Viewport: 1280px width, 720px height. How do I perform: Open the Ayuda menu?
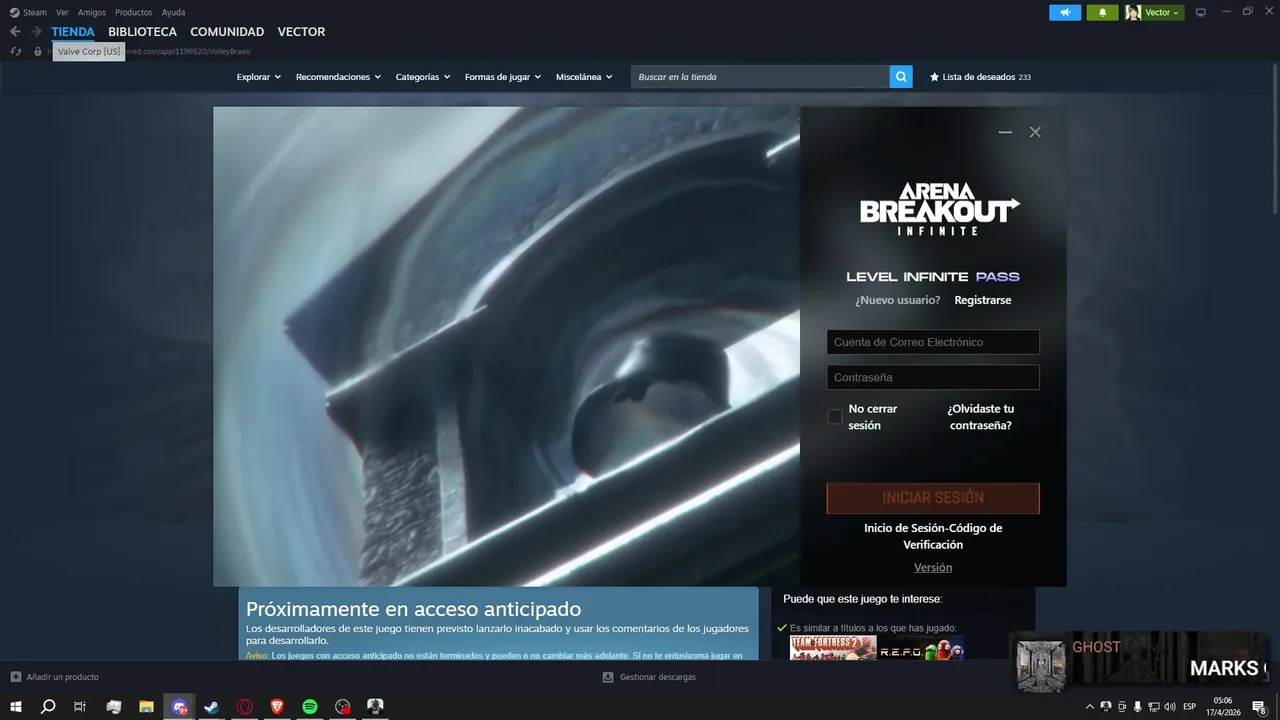(x=173, y=12)
